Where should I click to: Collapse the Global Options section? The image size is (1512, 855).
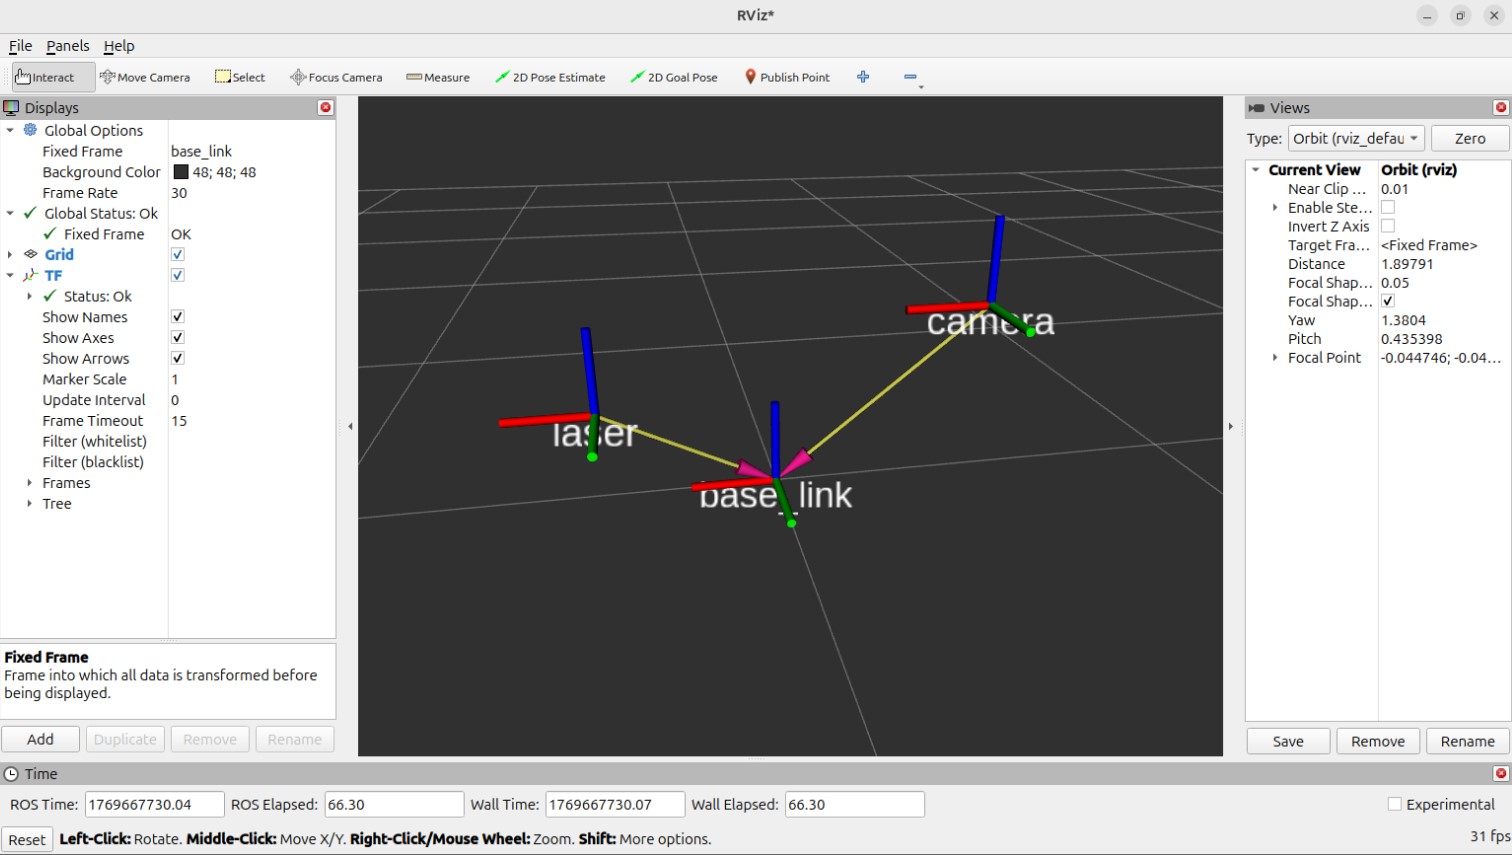[x=11, y=130]
